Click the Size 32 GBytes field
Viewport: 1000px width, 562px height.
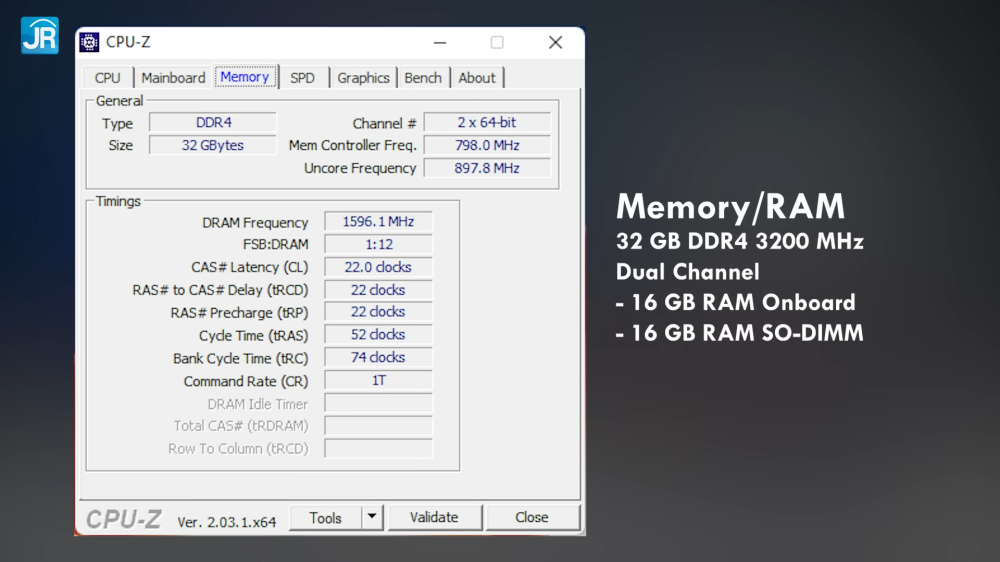coord(212,145)
